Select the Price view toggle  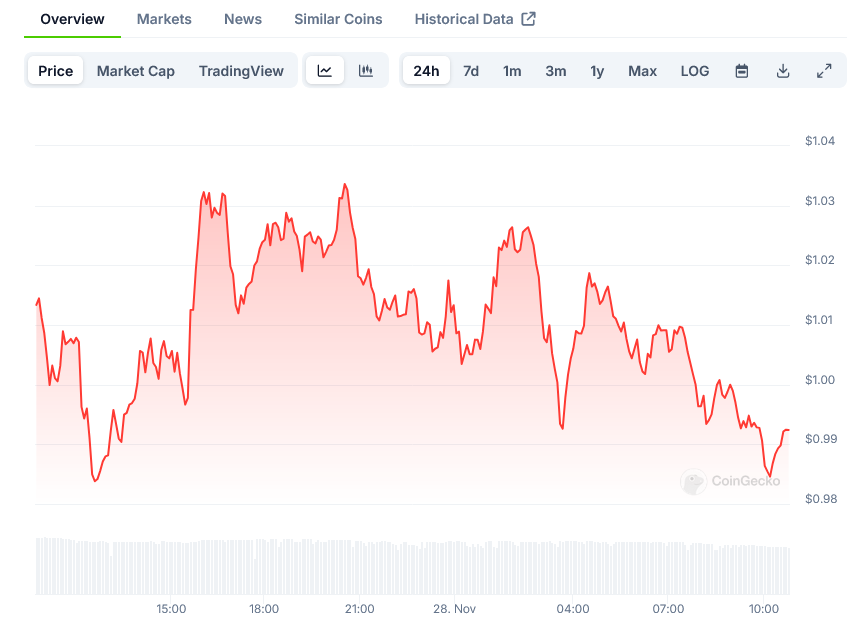56,71
